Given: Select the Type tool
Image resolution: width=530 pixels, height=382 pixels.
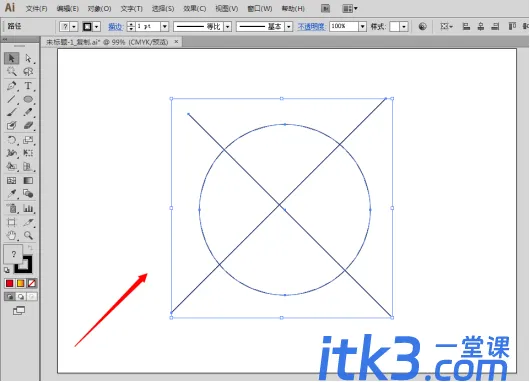Looking at the screenshot, I should (x=28, y=86).
